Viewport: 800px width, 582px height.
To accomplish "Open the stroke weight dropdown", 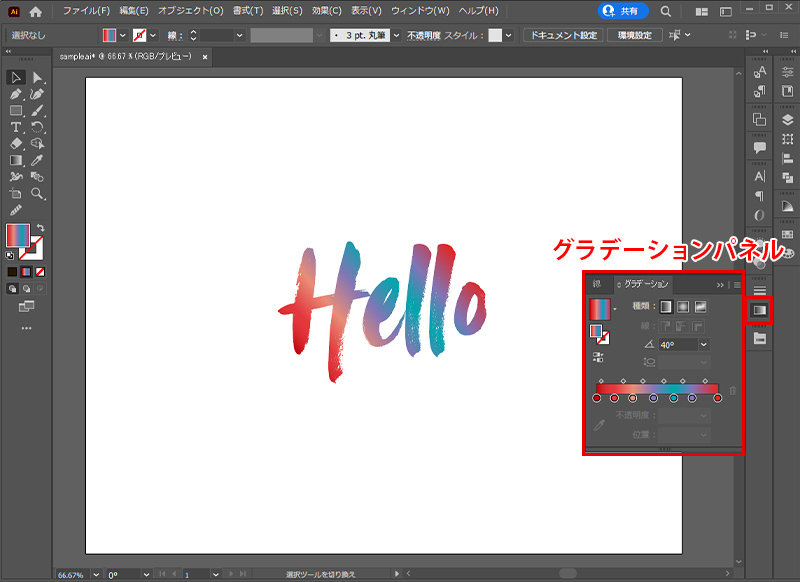I will tap(238, 34).
